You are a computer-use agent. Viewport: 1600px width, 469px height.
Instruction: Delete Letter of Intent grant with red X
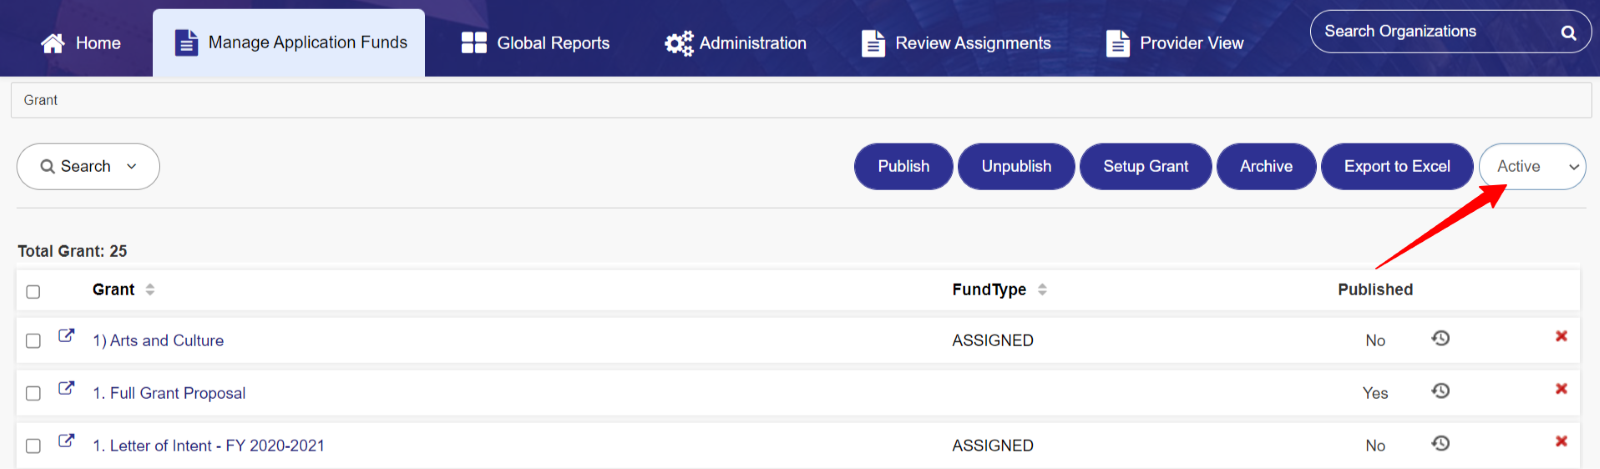coord(1561,441)
